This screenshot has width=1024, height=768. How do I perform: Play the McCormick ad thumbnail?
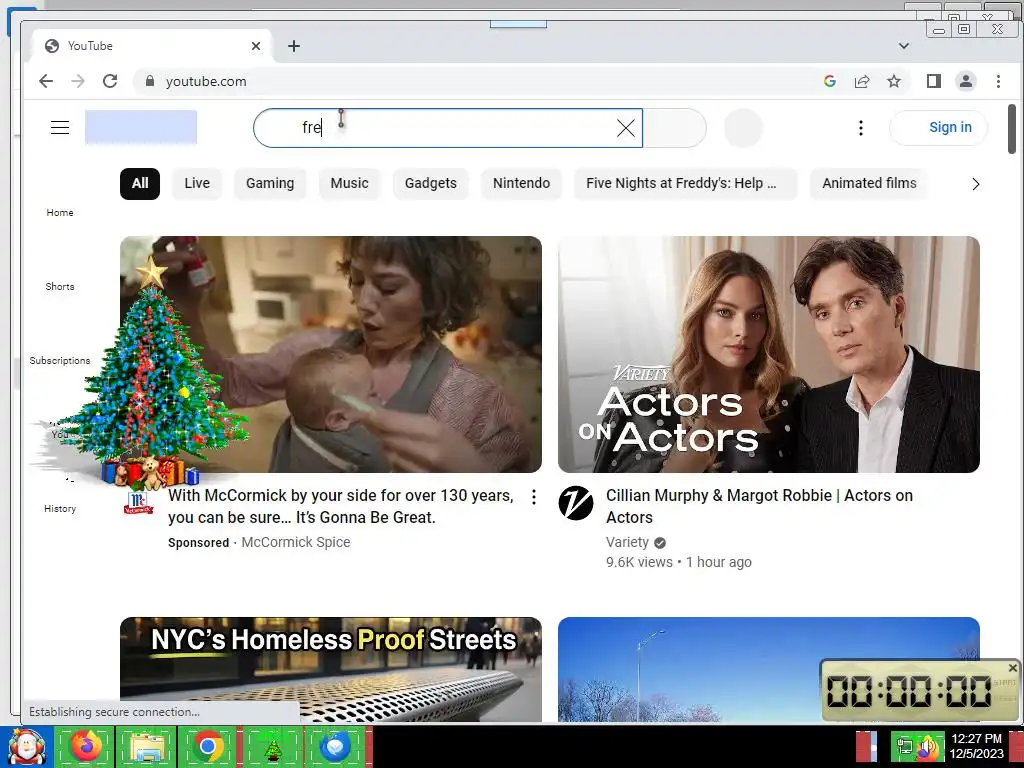(x=331, y=354)
